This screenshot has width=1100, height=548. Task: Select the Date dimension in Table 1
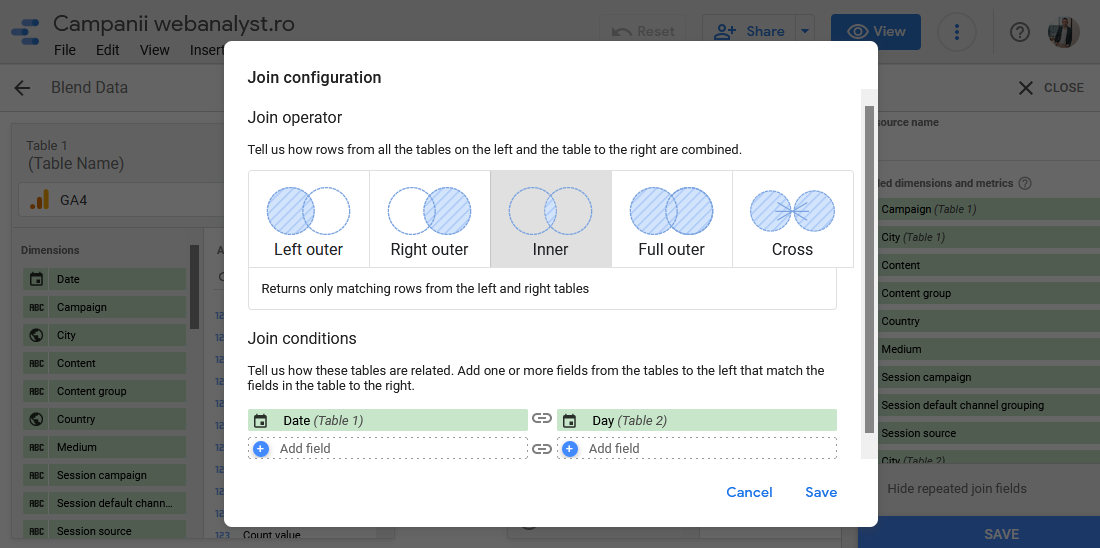click(x=105, y=279)
